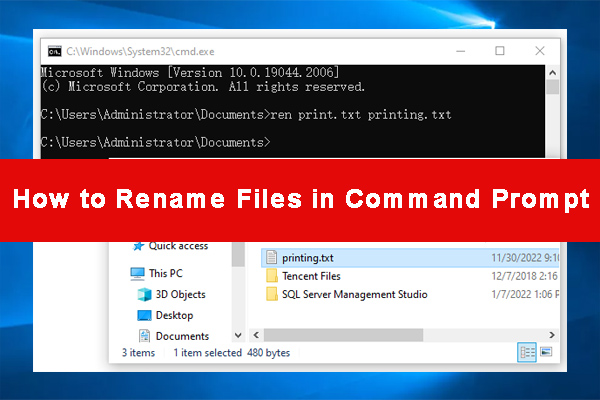Open Desktop in navigation pane
Screen dimensions: 600x400
click(x=174, y=315)
